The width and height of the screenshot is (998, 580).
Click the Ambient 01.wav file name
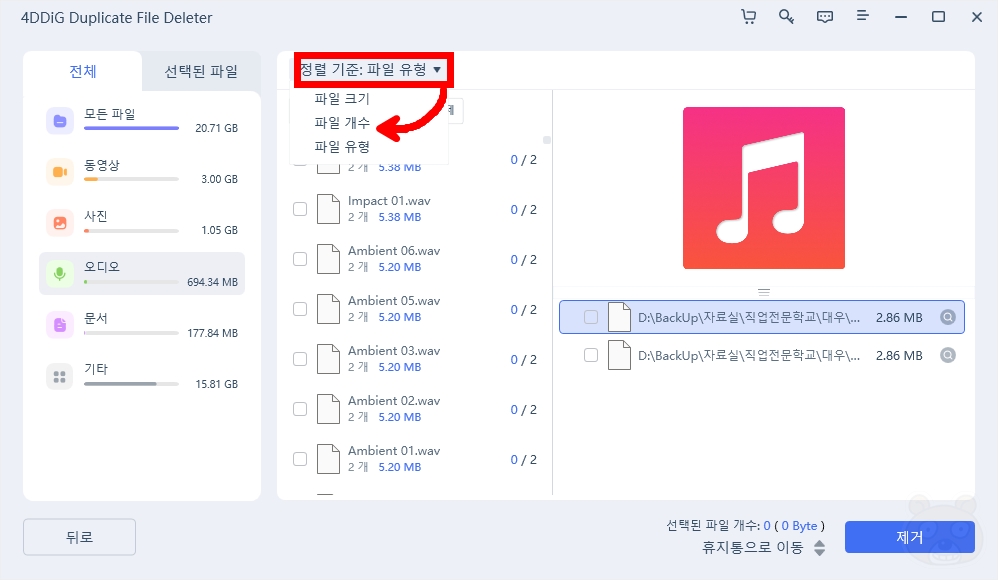click(x=394, y=451)
